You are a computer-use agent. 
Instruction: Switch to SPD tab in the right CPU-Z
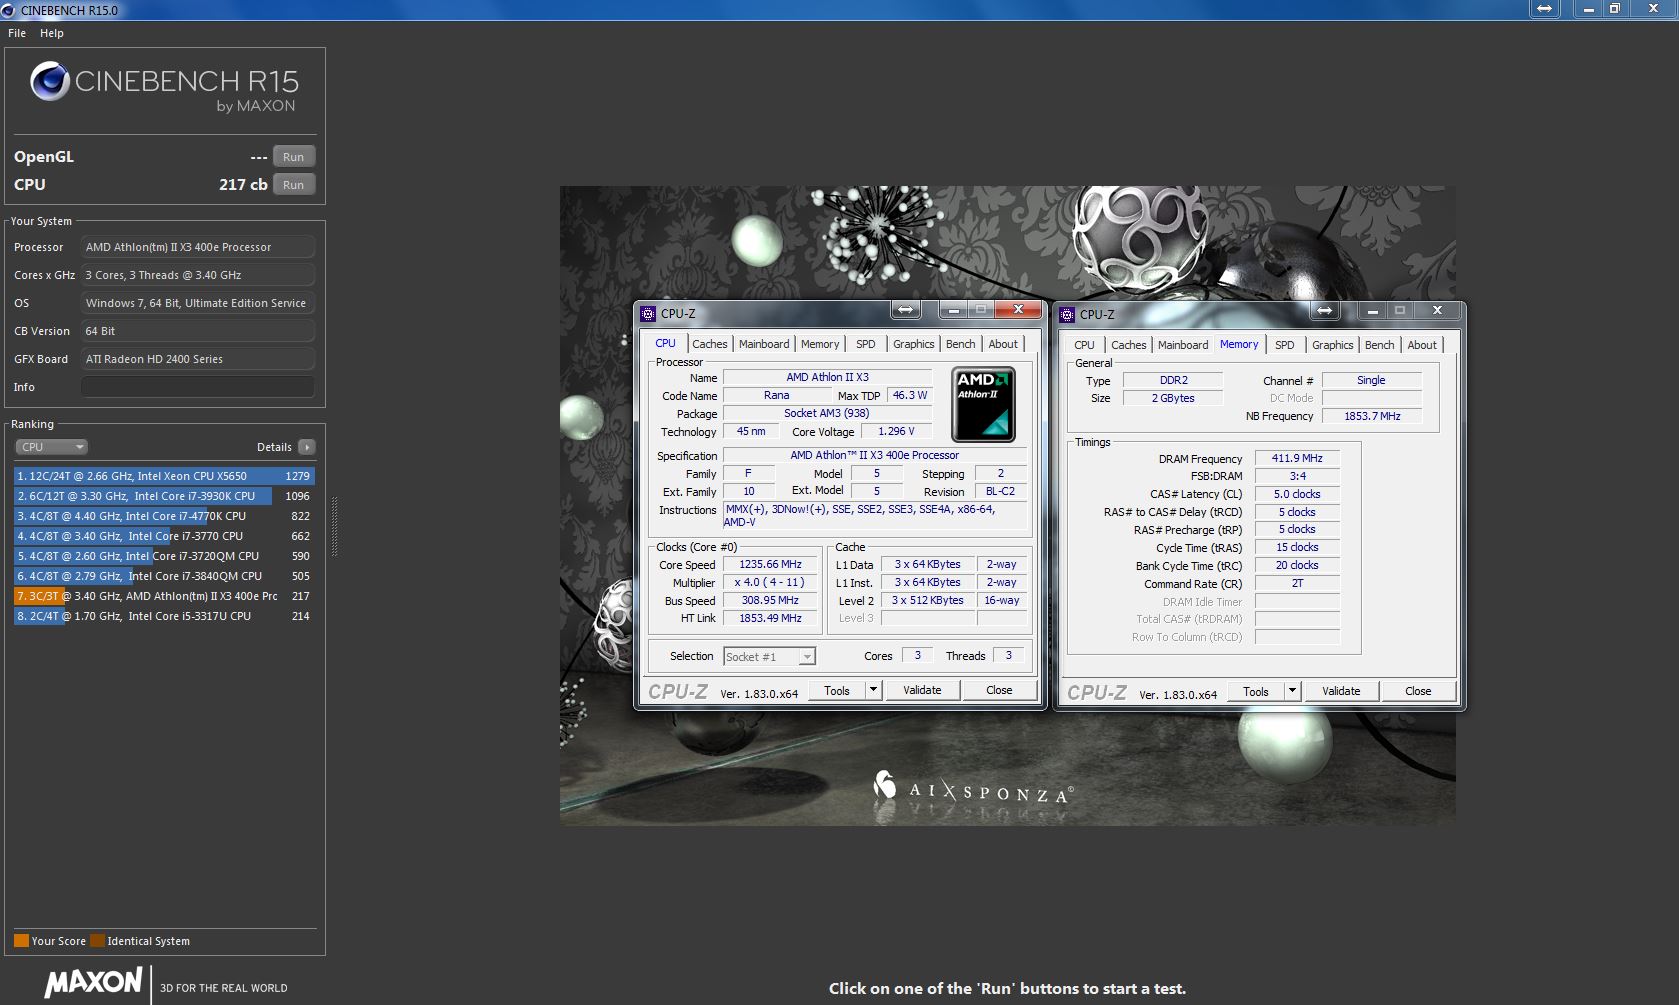point(1285,345)
